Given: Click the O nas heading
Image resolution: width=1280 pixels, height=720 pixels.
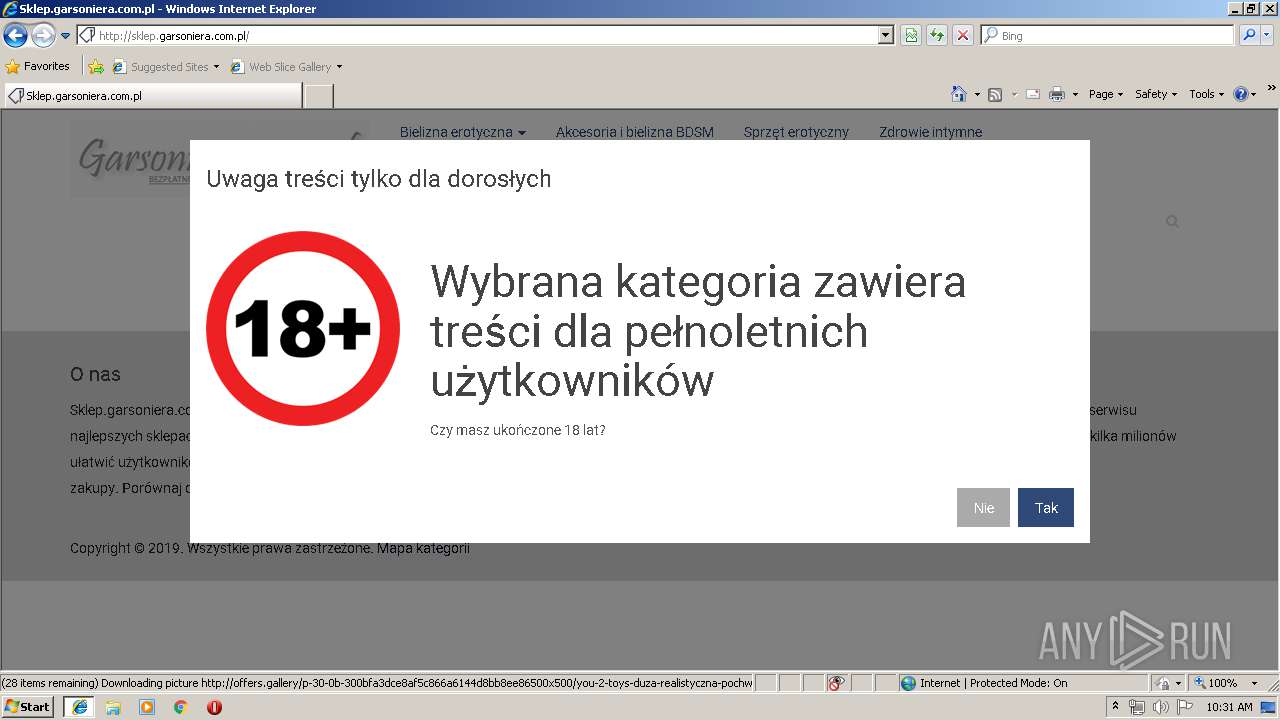Looking at the screenshot, I should tap(95, 374).
